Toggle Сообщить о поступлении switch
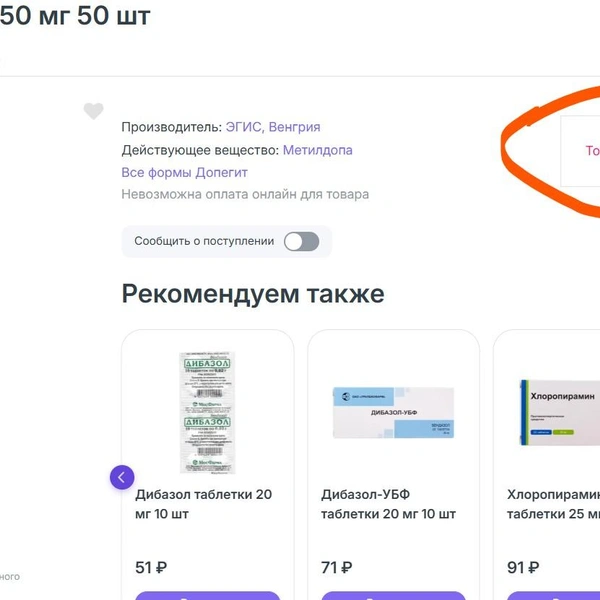The width and height of the screenshot is (600, 600). [x=302, y=241]
